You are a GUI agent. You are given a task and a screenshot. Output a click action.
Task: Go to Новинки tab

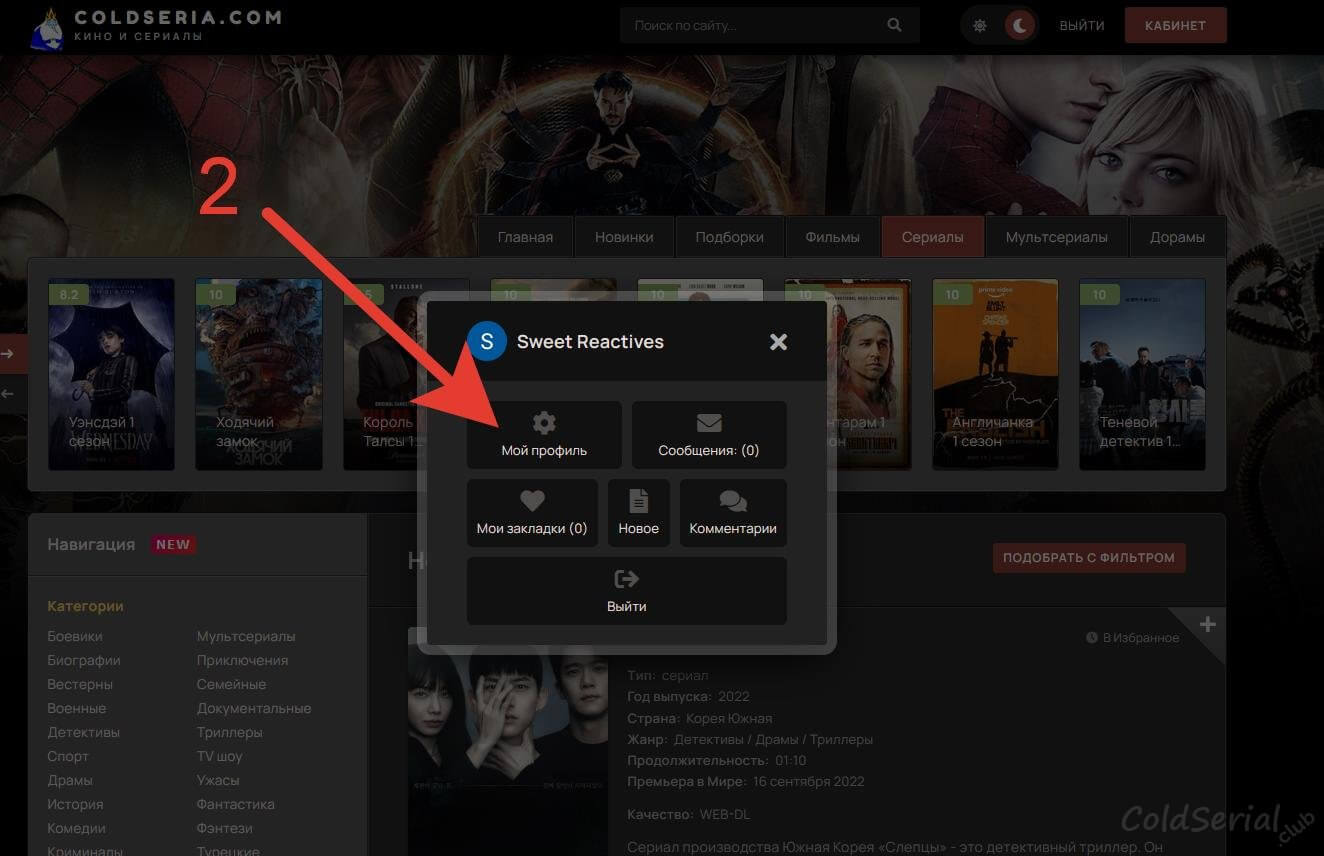tap(624, 237)
